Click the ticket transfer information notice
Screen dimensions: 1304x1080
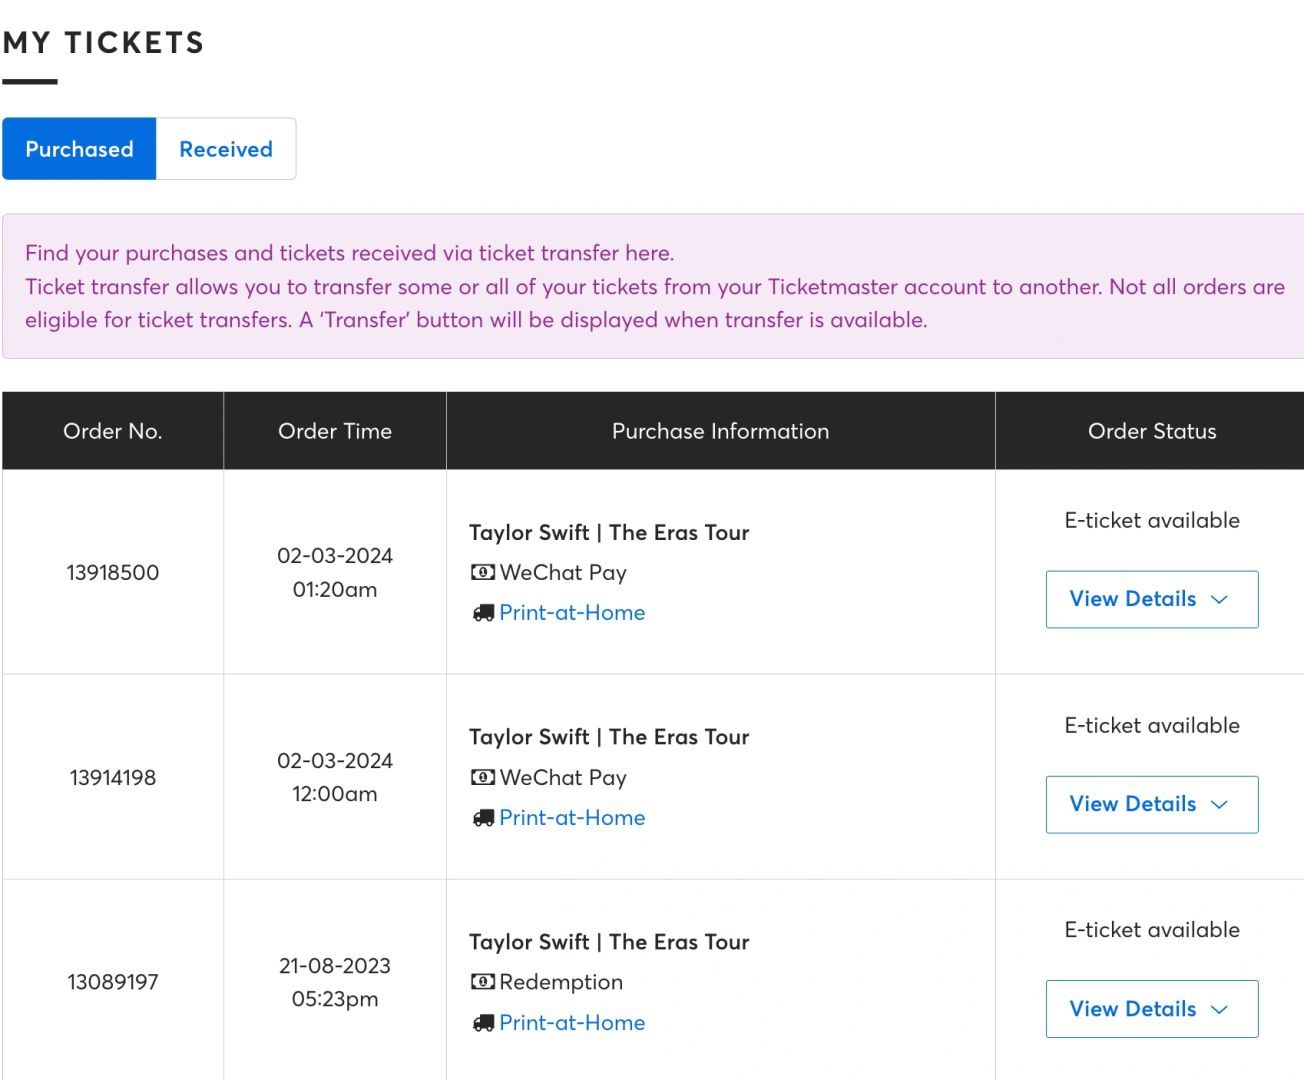click(x=653, y=286)
